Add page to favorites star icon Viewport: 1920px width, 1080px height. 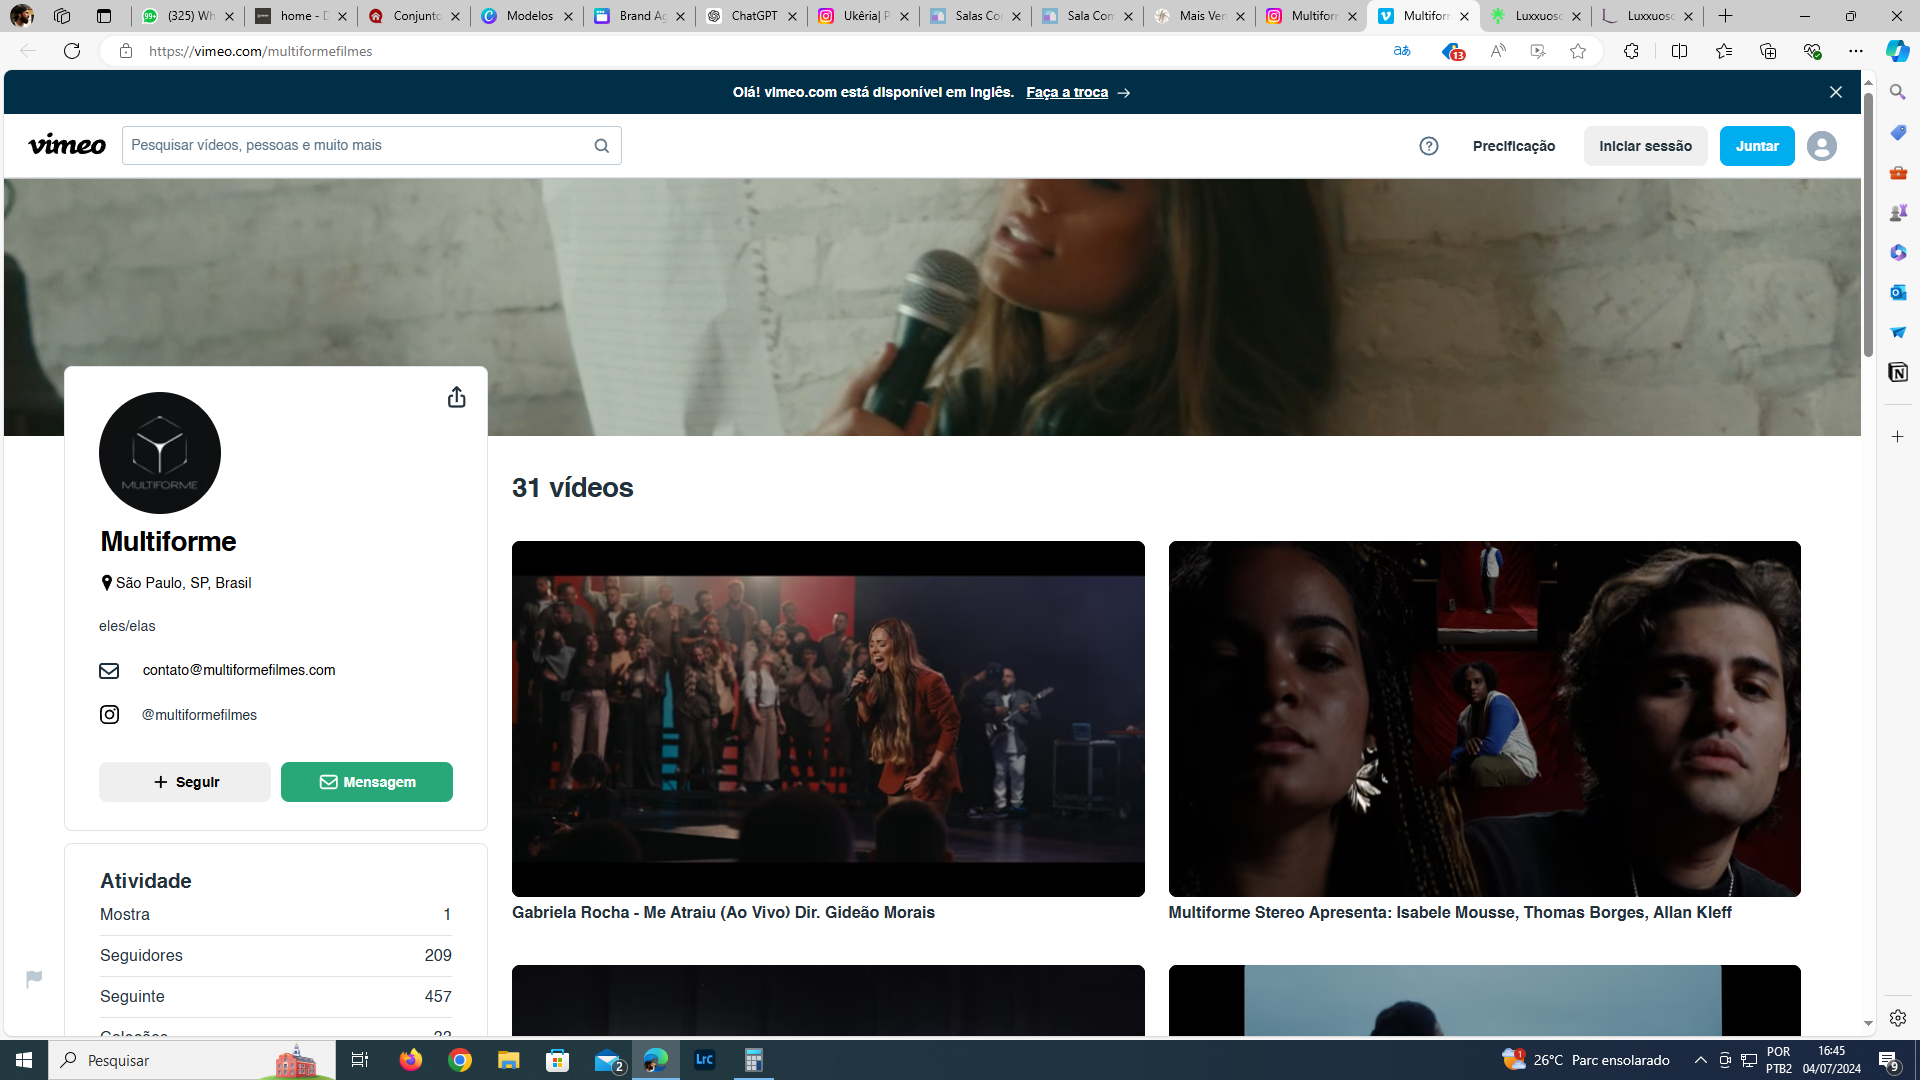pos(1578,51)
